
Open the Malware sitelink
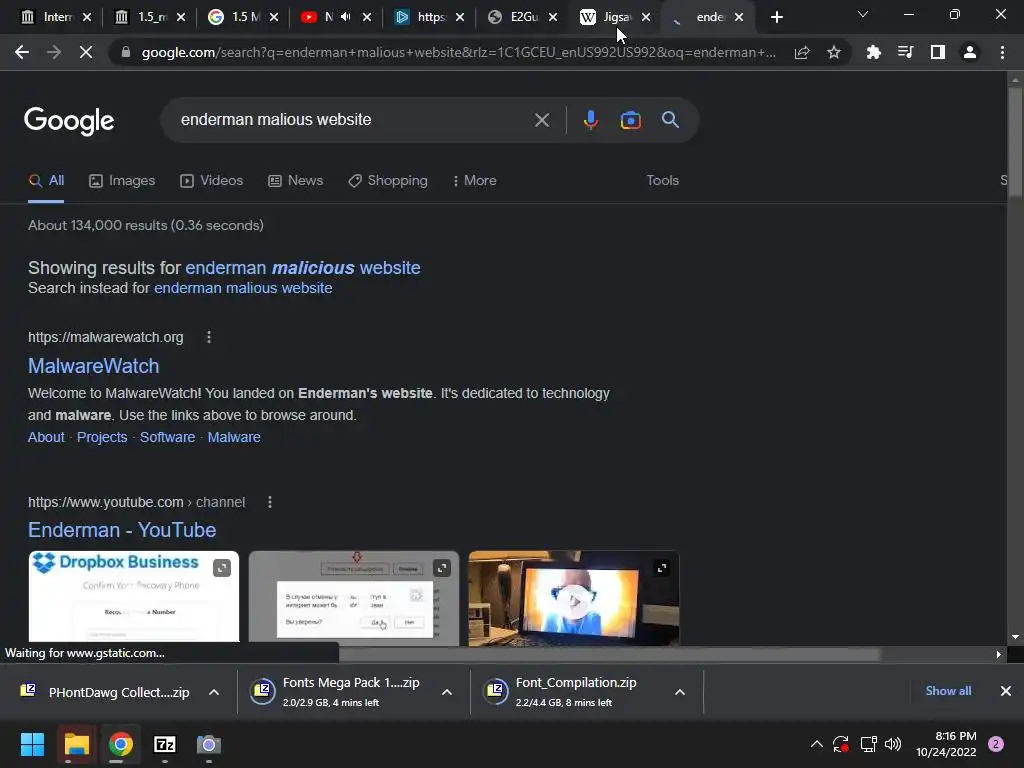pos(234,438)
